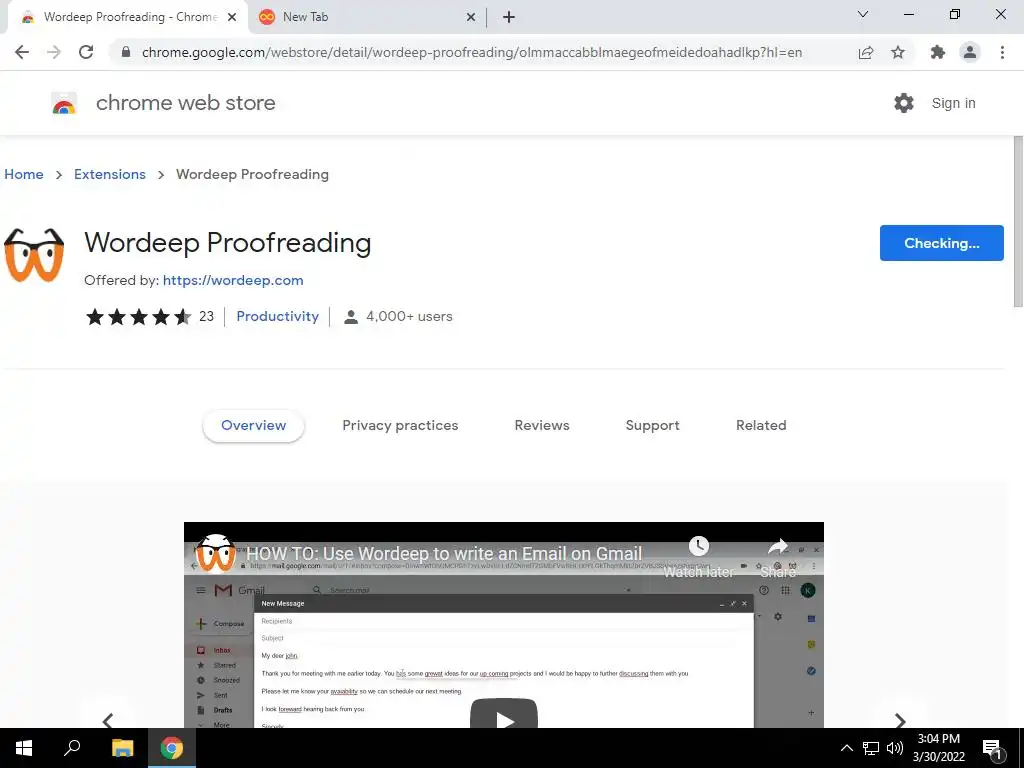The width and height of the screenshot is (1024, 768).
Task: Click the Chrome Web Store logo
Action: click(x=64, y=103)
